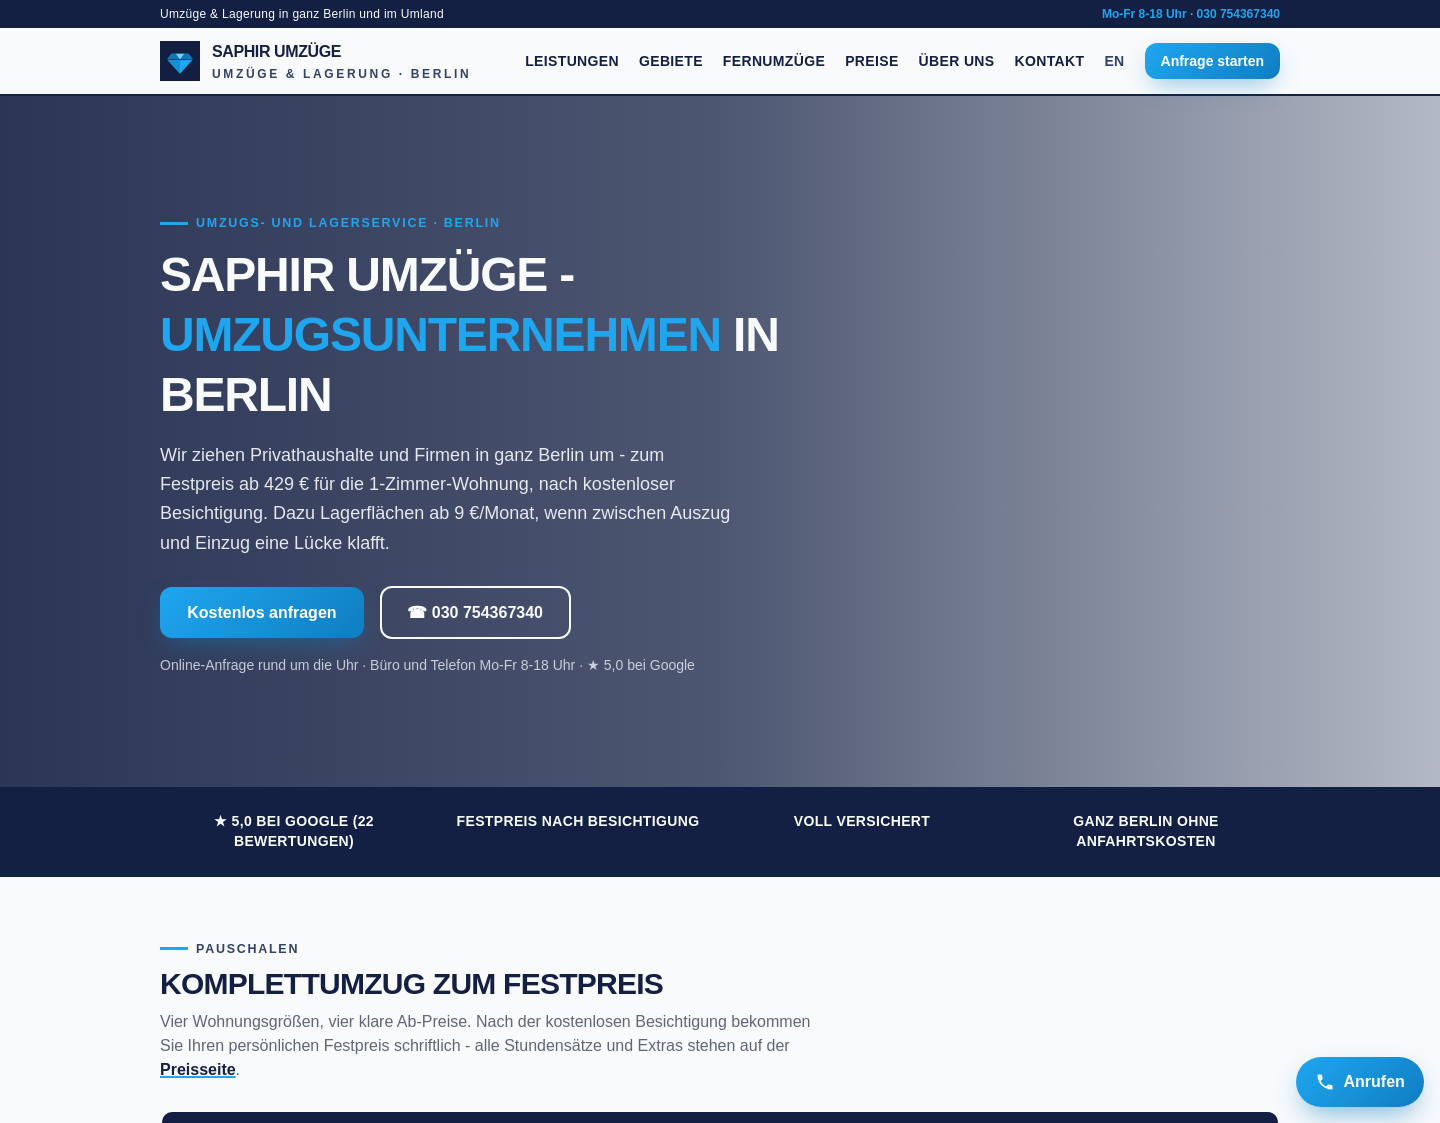The image size is (1440, 1123).
Task: Click the '5,0 bei Google (22 Bewertungen)' text
Action: click(x=294, y=831)
